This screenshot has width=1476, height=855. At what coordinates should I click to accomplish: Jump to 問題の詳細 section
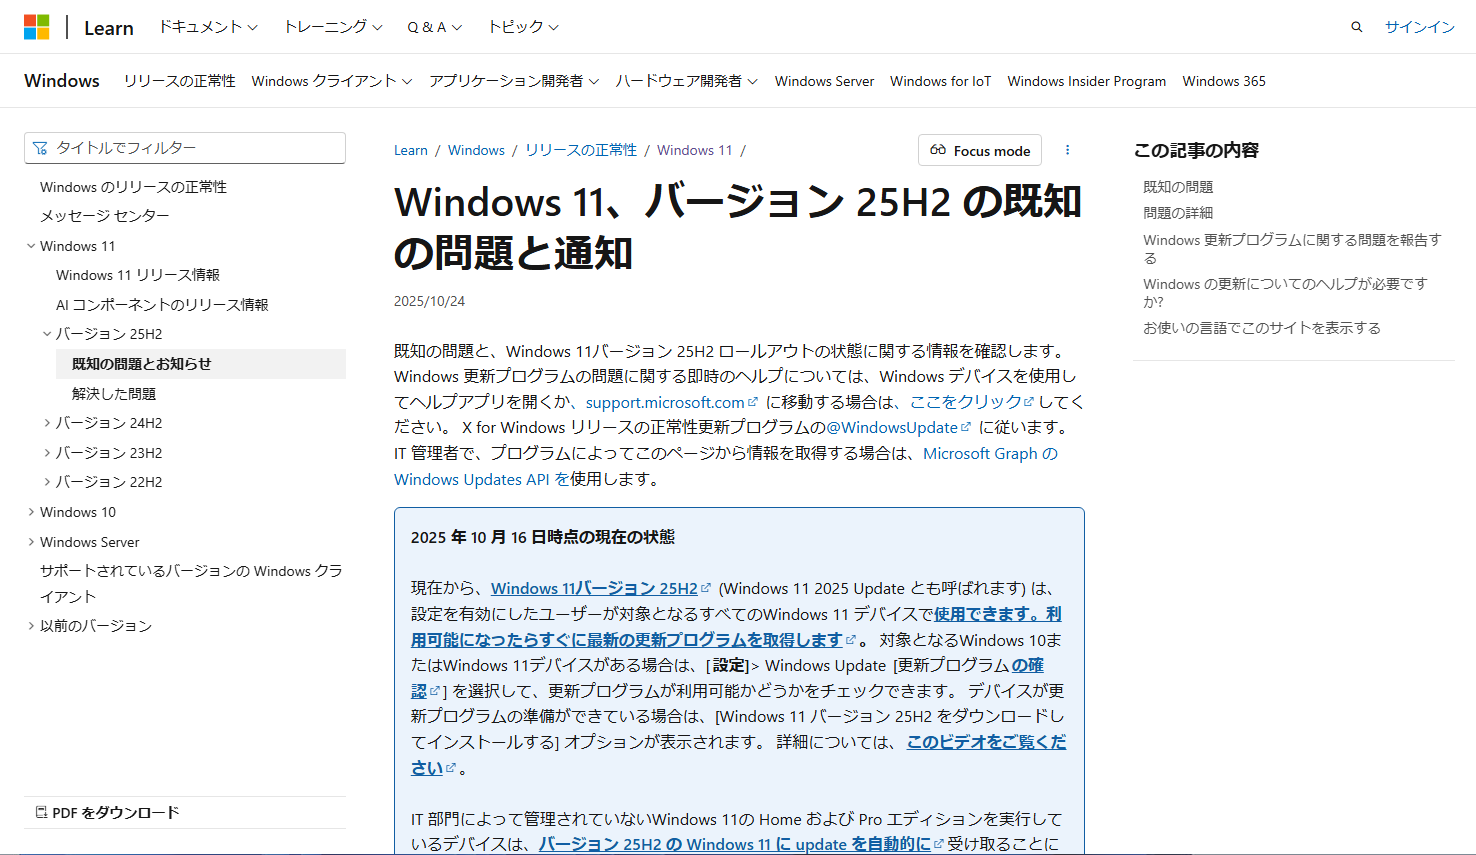coord(1177,213)
